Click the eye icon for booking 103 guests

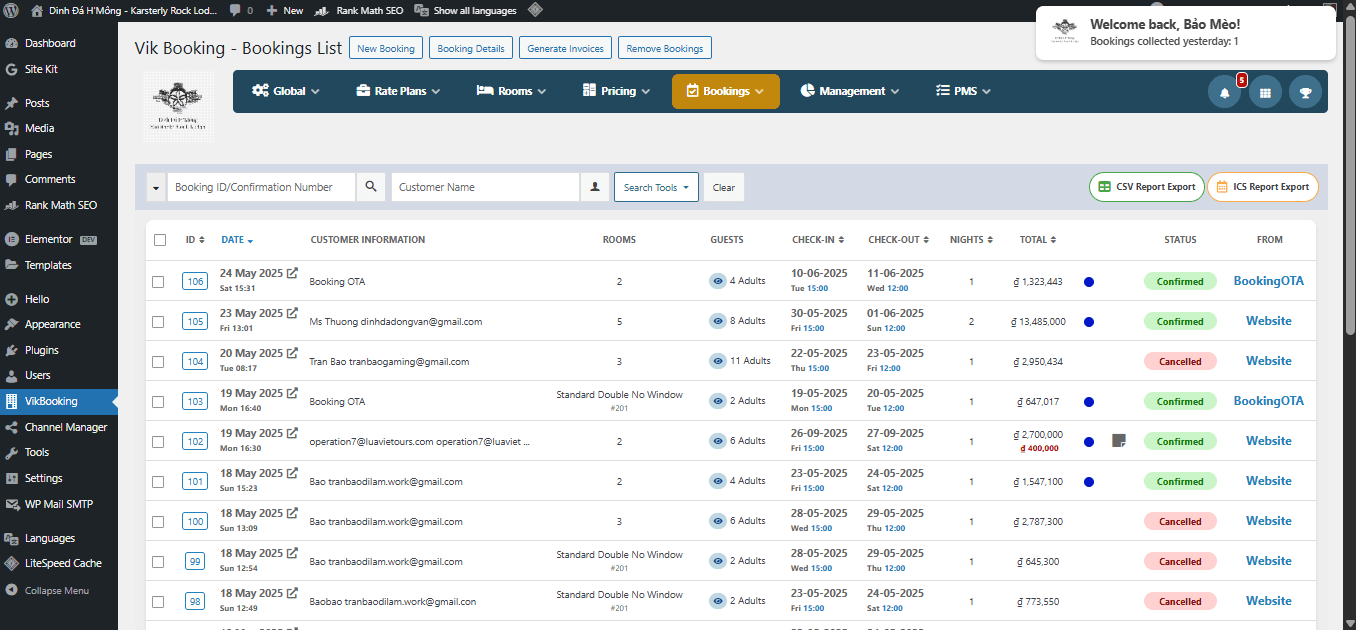pos(717,401)
